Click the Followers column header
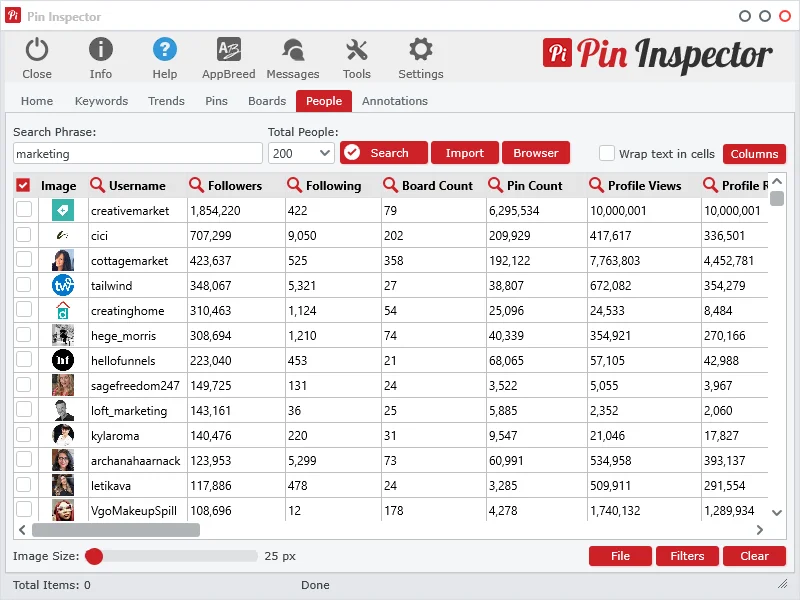Screen dimensions: 800x600 coord(235,185)
